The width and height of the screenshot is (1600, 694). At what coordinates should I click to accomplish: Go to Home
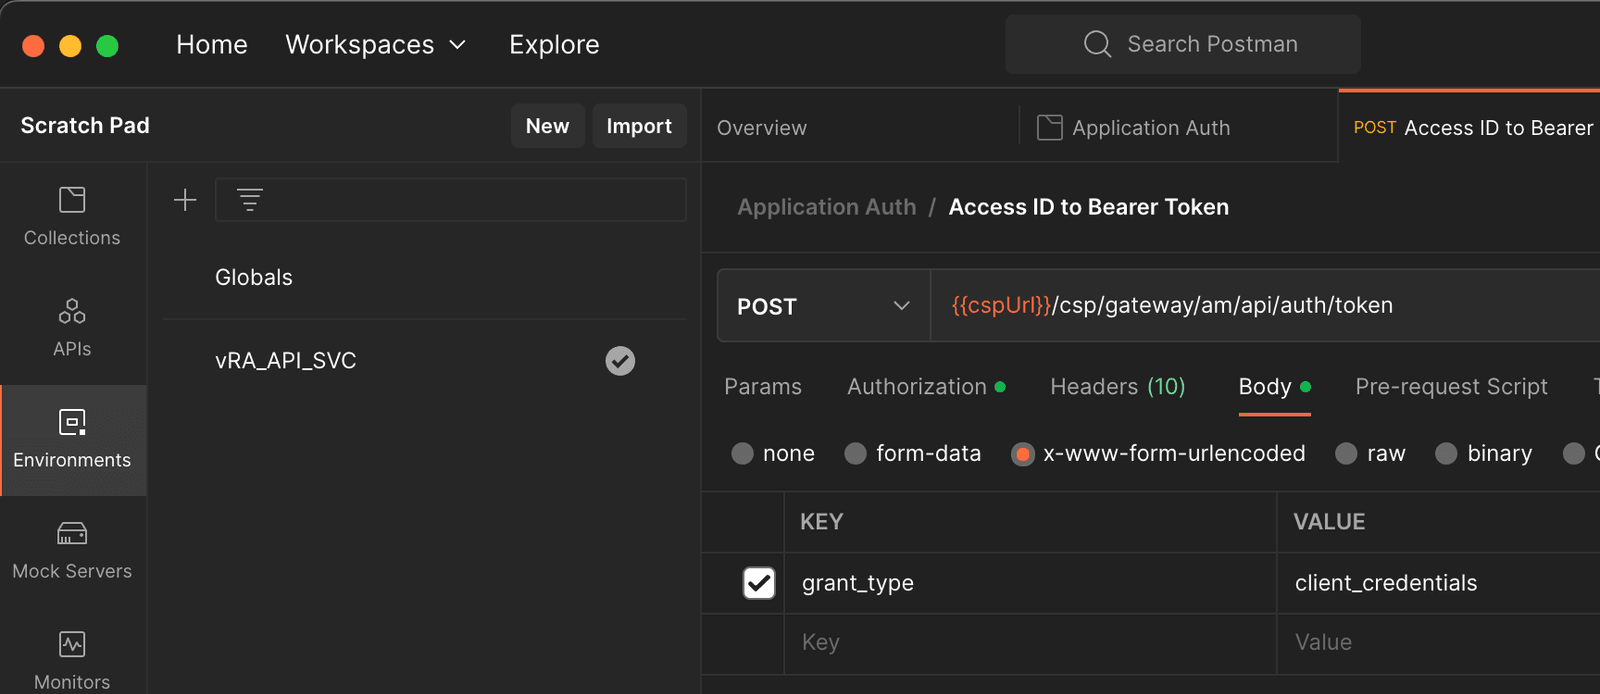tap(212, 45)
